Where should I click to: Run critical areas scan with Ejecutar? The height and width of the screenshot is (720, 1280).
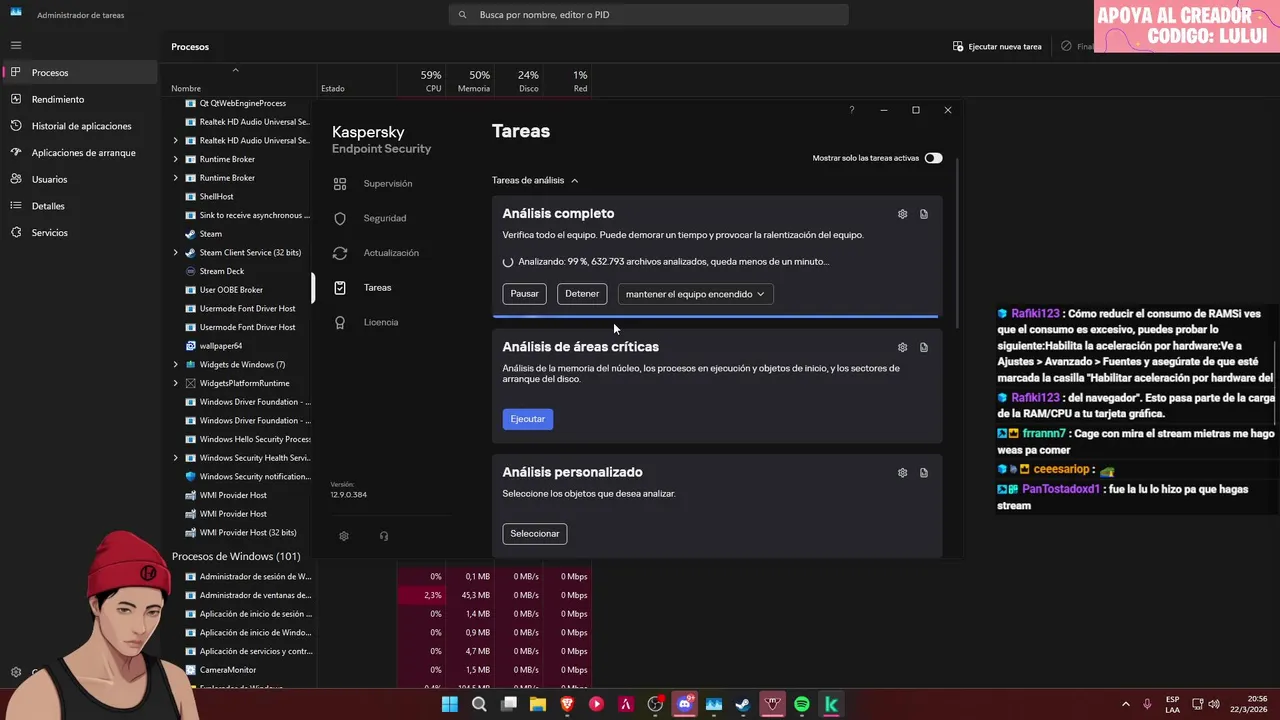(x=528, y=419)
